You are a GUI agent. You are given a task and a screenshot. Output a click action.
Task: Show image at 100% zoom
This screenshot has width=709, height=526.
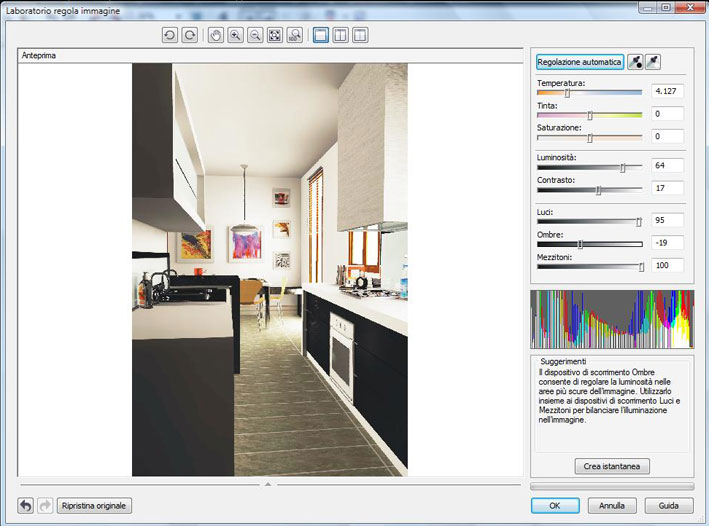click(x=294, y=35)
